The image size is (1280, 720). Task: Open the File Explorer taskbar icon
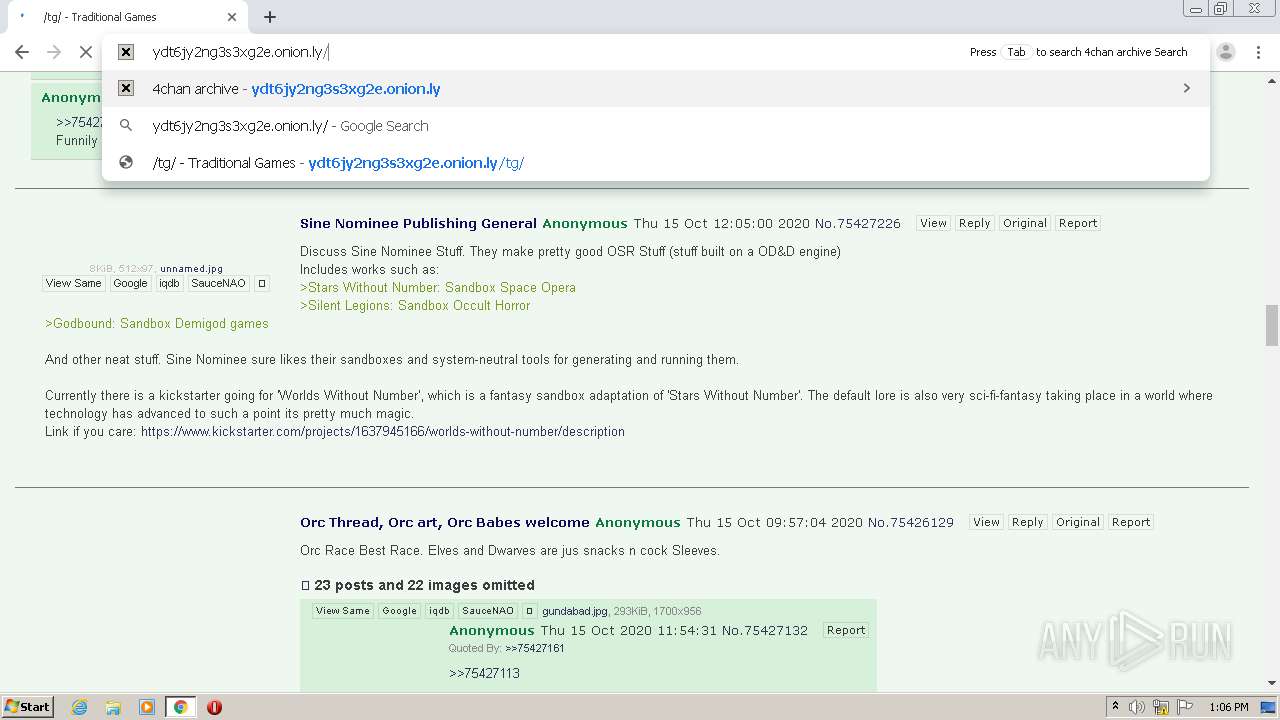point(113,707)
